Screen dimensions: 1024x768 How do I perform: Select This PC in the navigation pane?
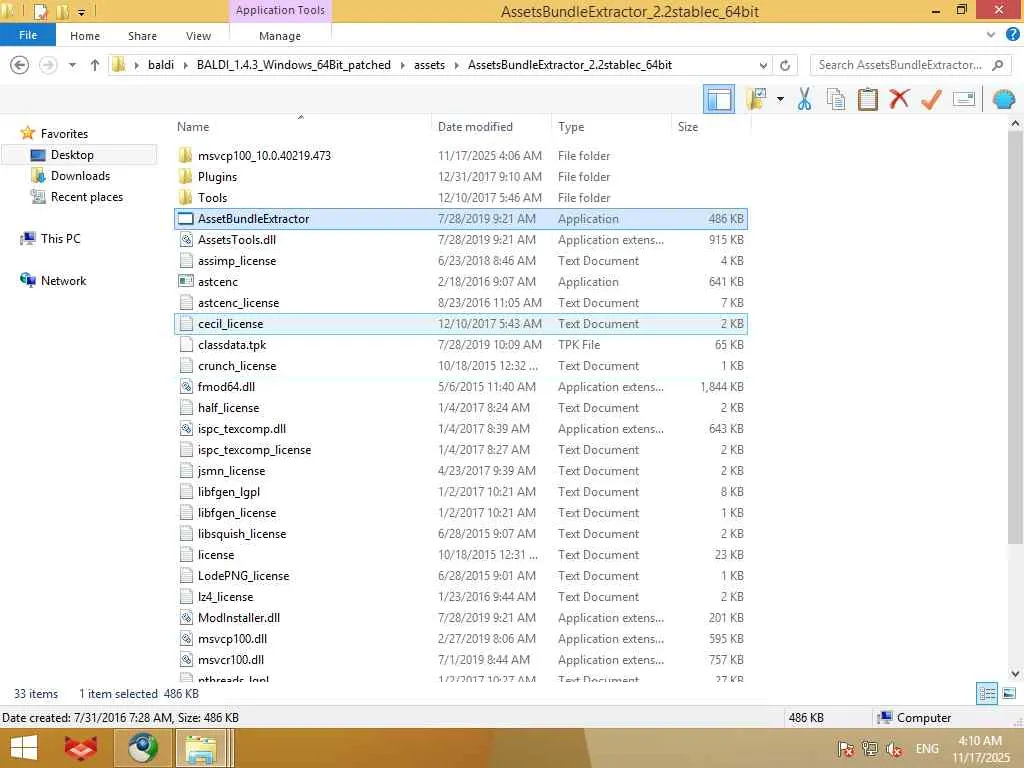point(60,238)
